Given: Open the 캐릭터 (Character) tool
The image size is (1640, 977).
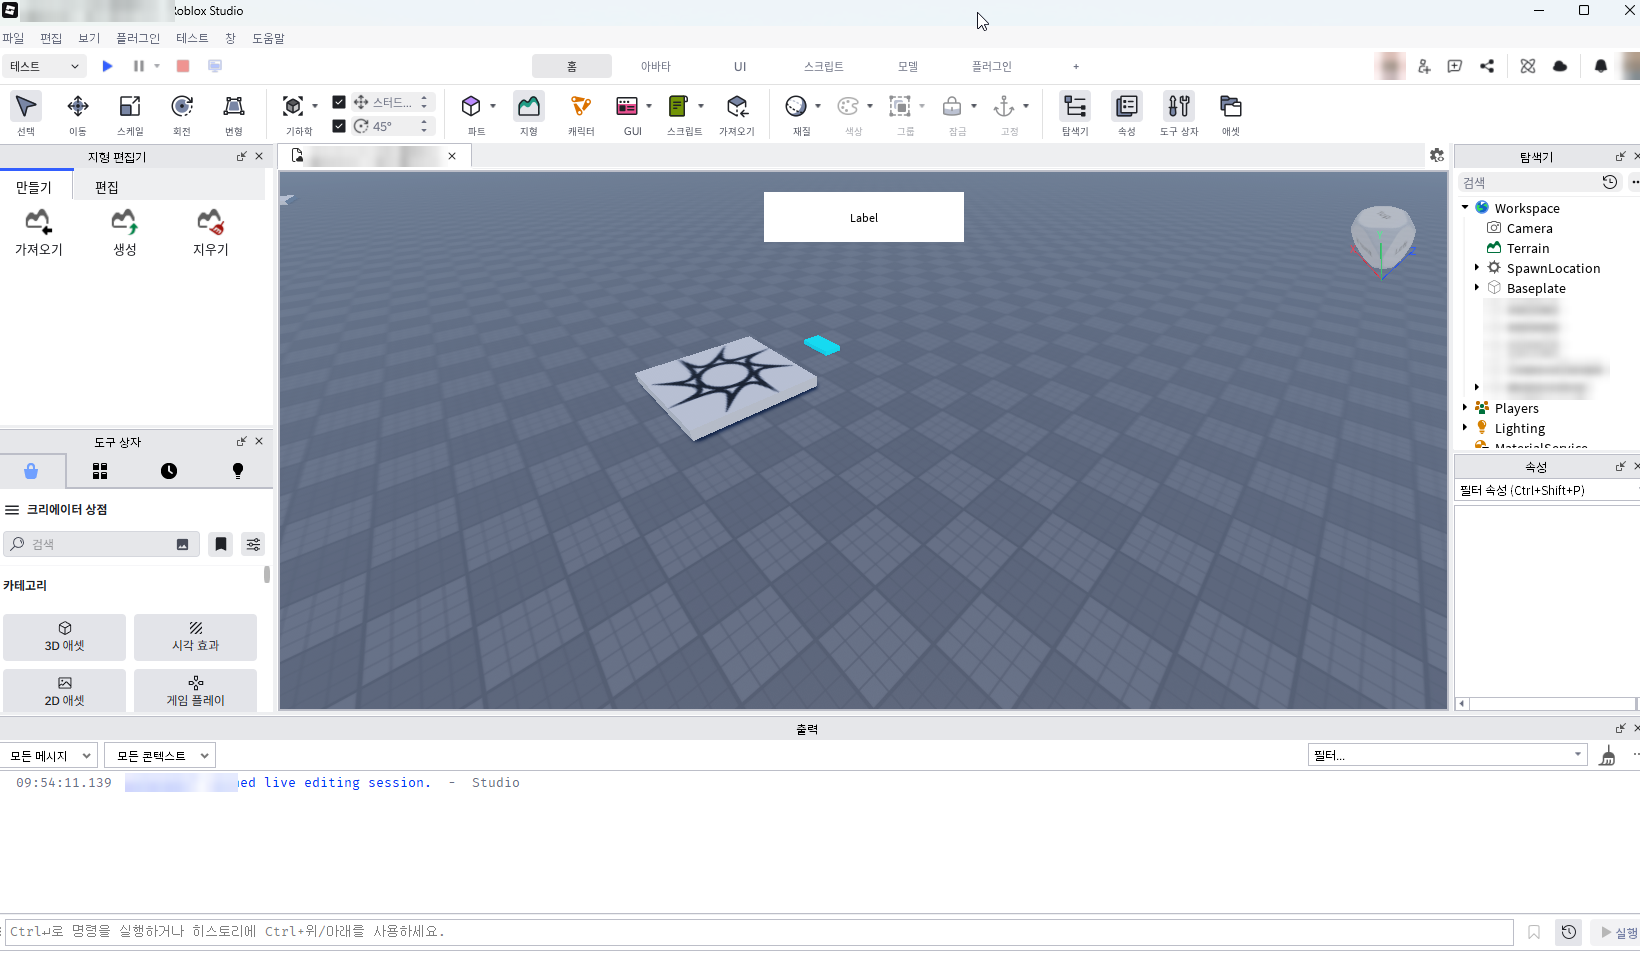Looking at the screenshot, I should (x=581, y=113).
